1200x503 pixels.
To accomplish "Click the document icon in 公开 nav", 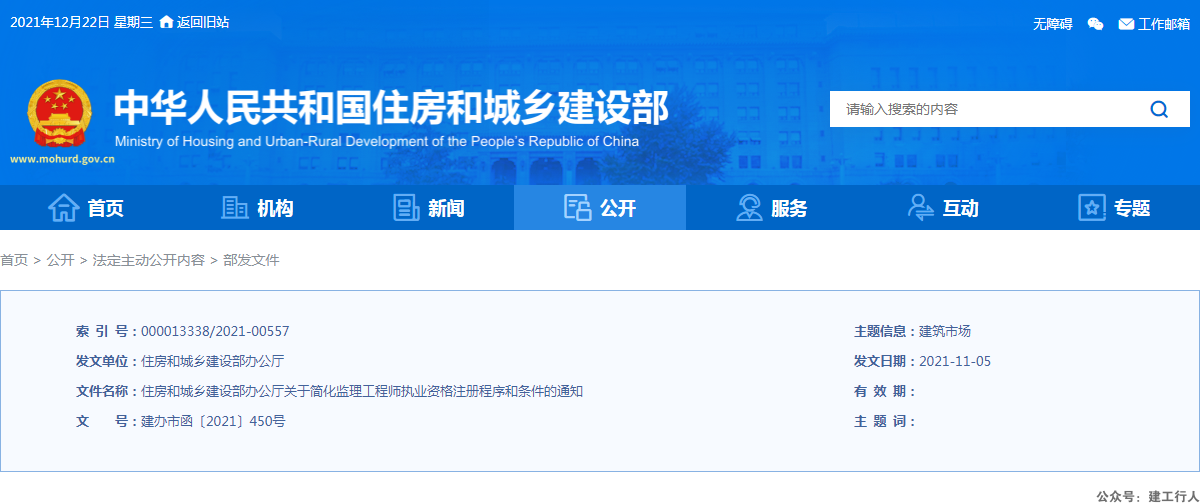I will [x=577, y=208].
